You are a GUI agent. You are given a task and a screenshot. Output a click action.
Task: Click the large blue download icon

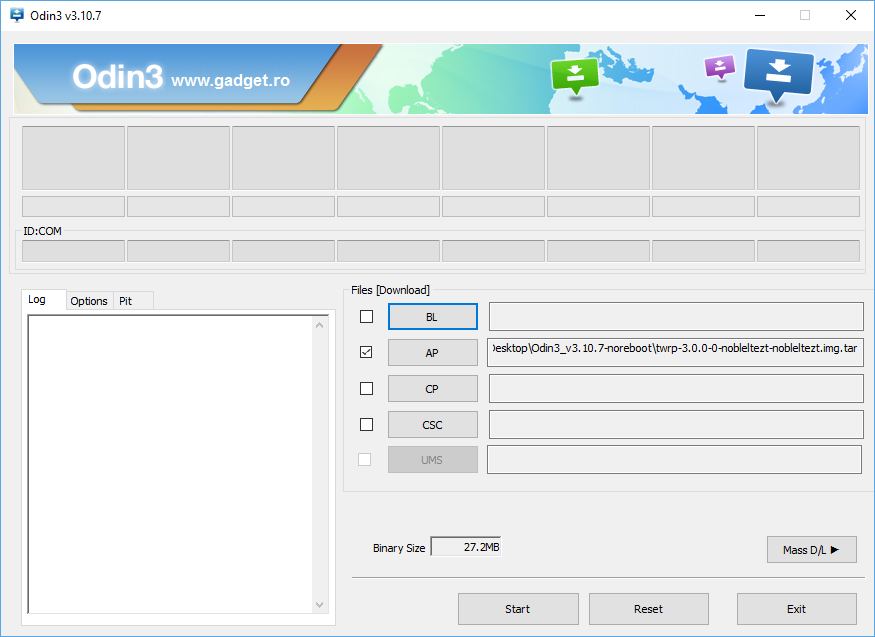[x=779, y=72]
